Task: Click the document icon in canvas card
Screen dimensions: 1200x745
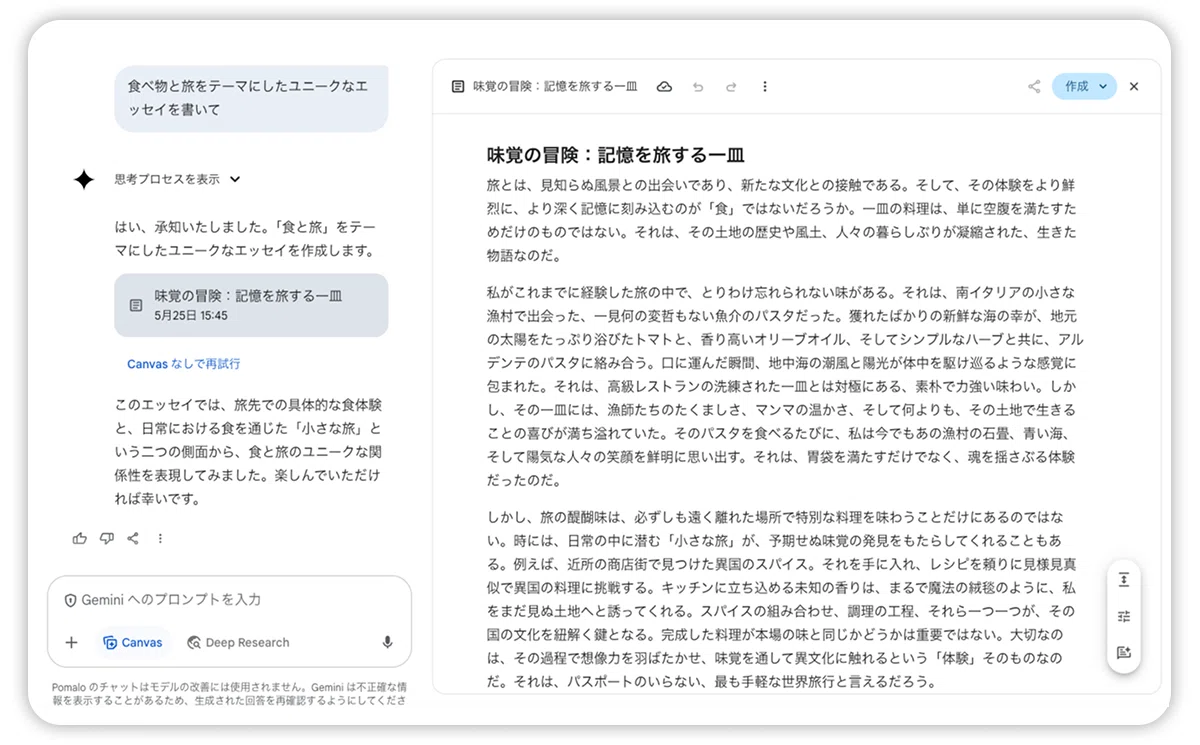Action: [136, 305]
